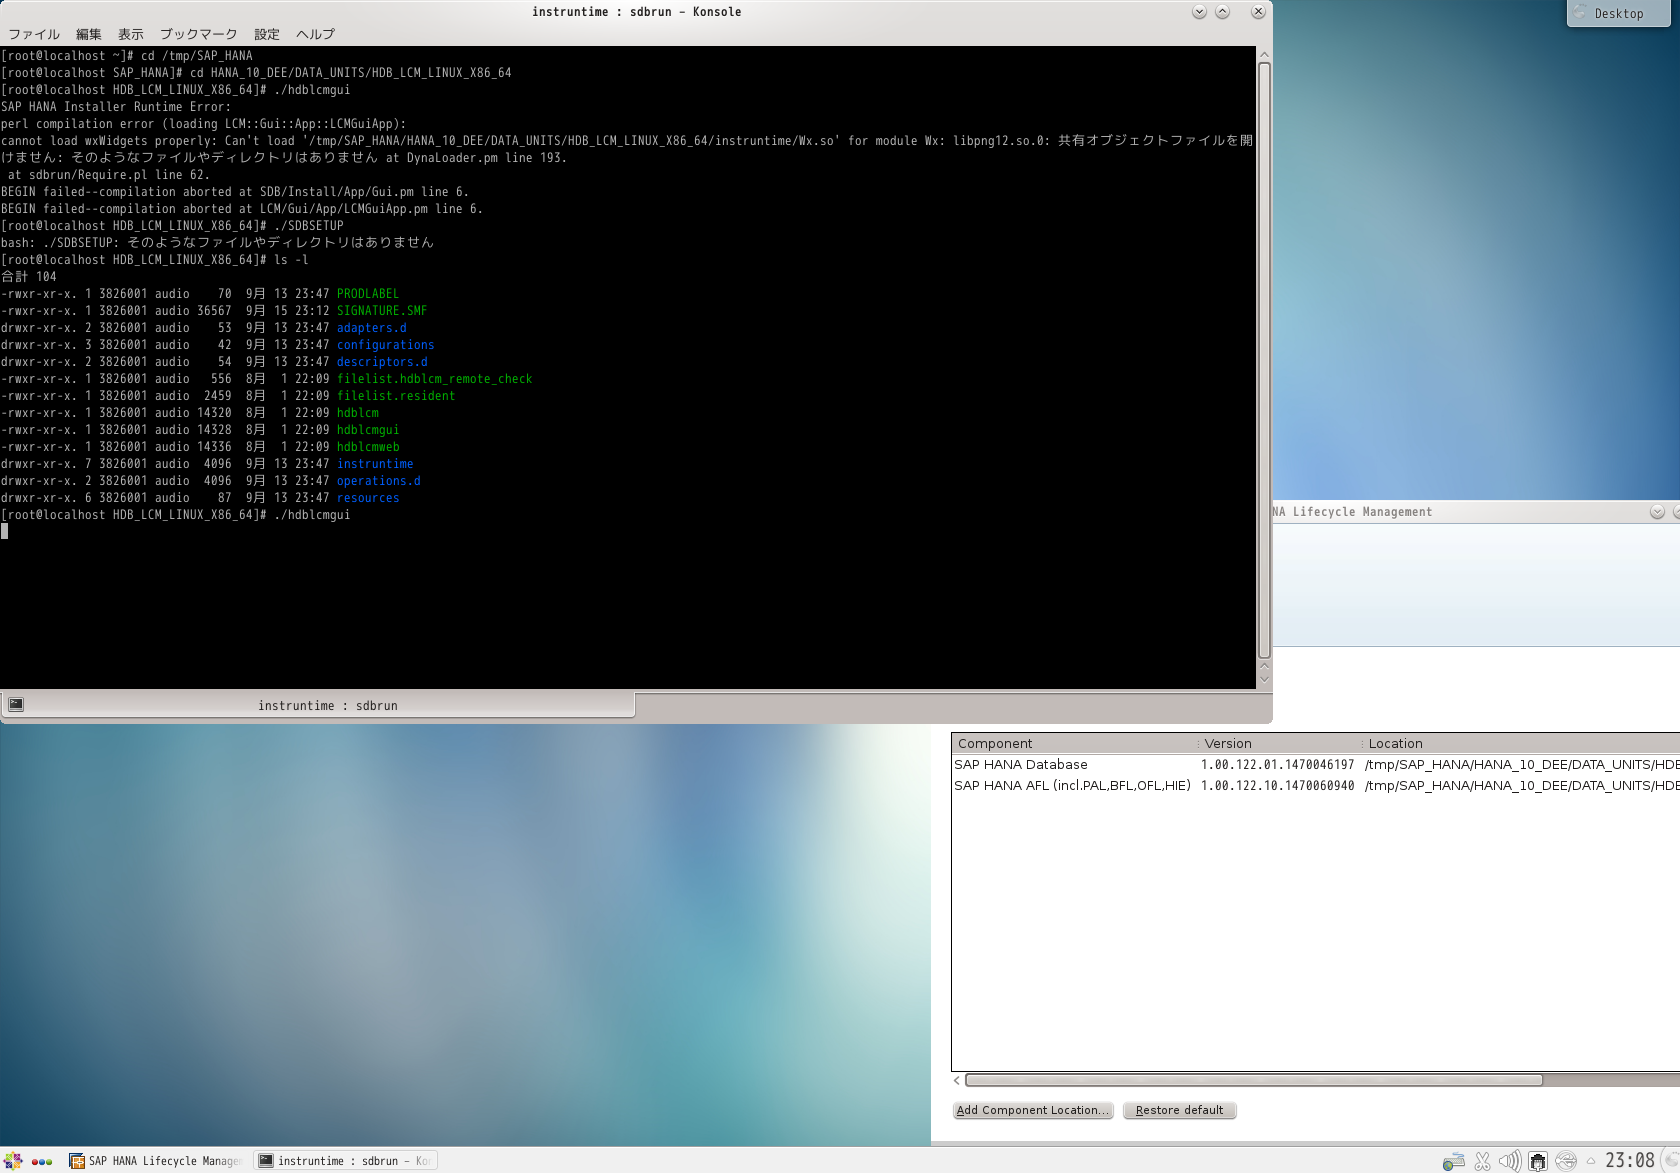Image resolution: width=1680 pixels, height=1173 pixels.
Task: Open the 編集 menu in Konsole
Action: click(x=89, y=34)
